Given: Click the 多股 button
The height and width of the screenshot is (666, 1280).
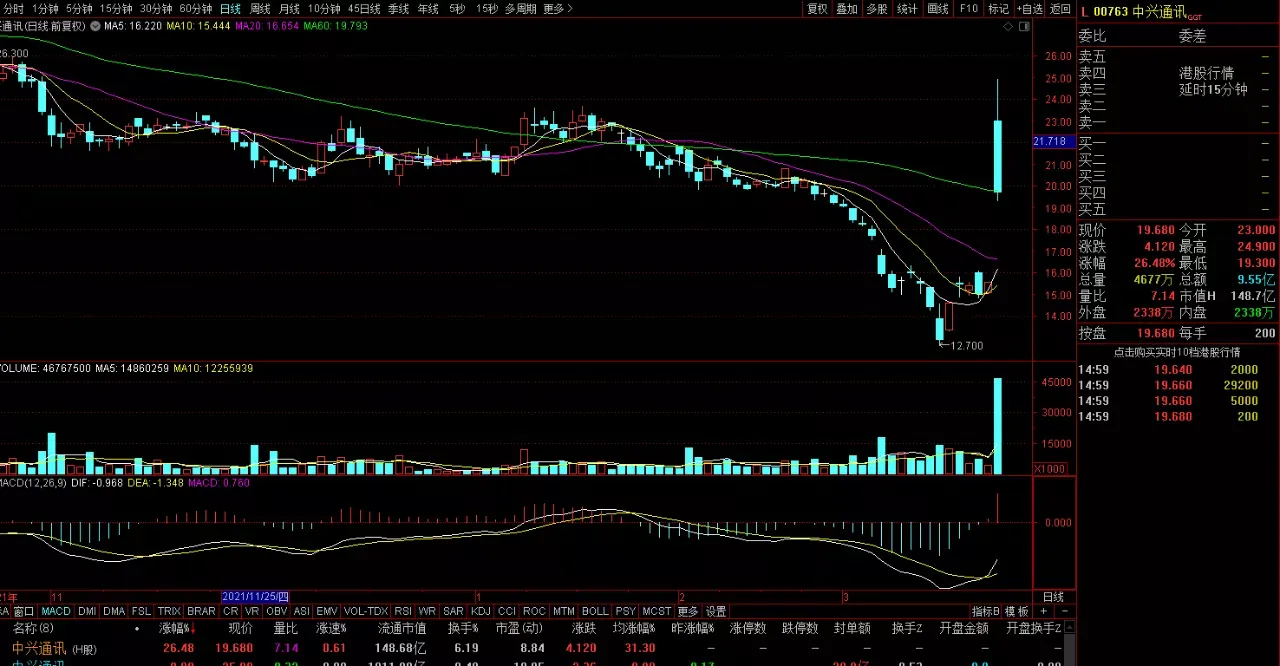Looking at the screenshot, I should [877, 9].
